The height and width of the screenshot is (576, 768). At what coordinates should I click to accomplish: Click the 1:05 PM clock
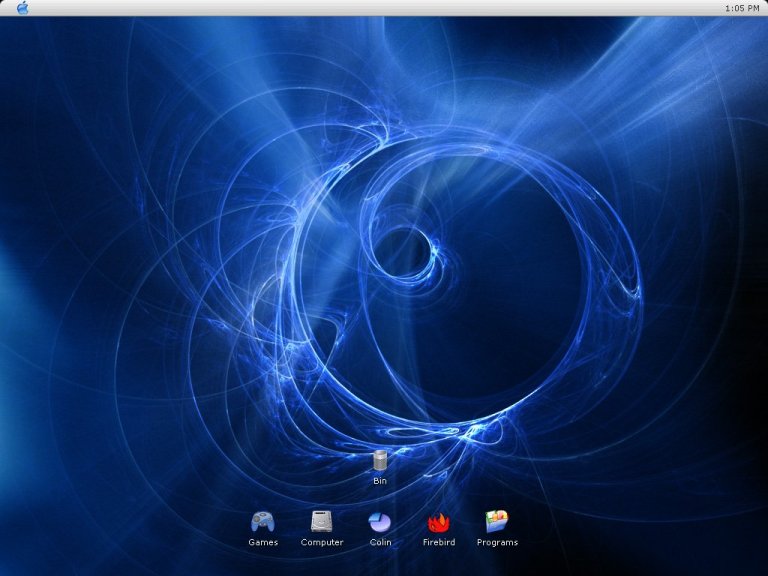click(741, 8)
